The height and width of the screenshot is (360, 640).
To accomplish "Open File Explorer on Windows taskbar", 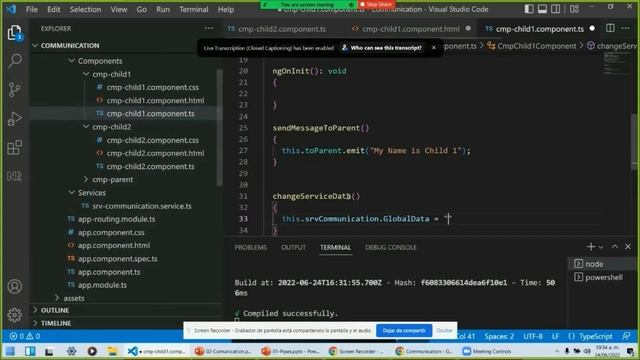I will pyautogui.click(x=112, y=351).
